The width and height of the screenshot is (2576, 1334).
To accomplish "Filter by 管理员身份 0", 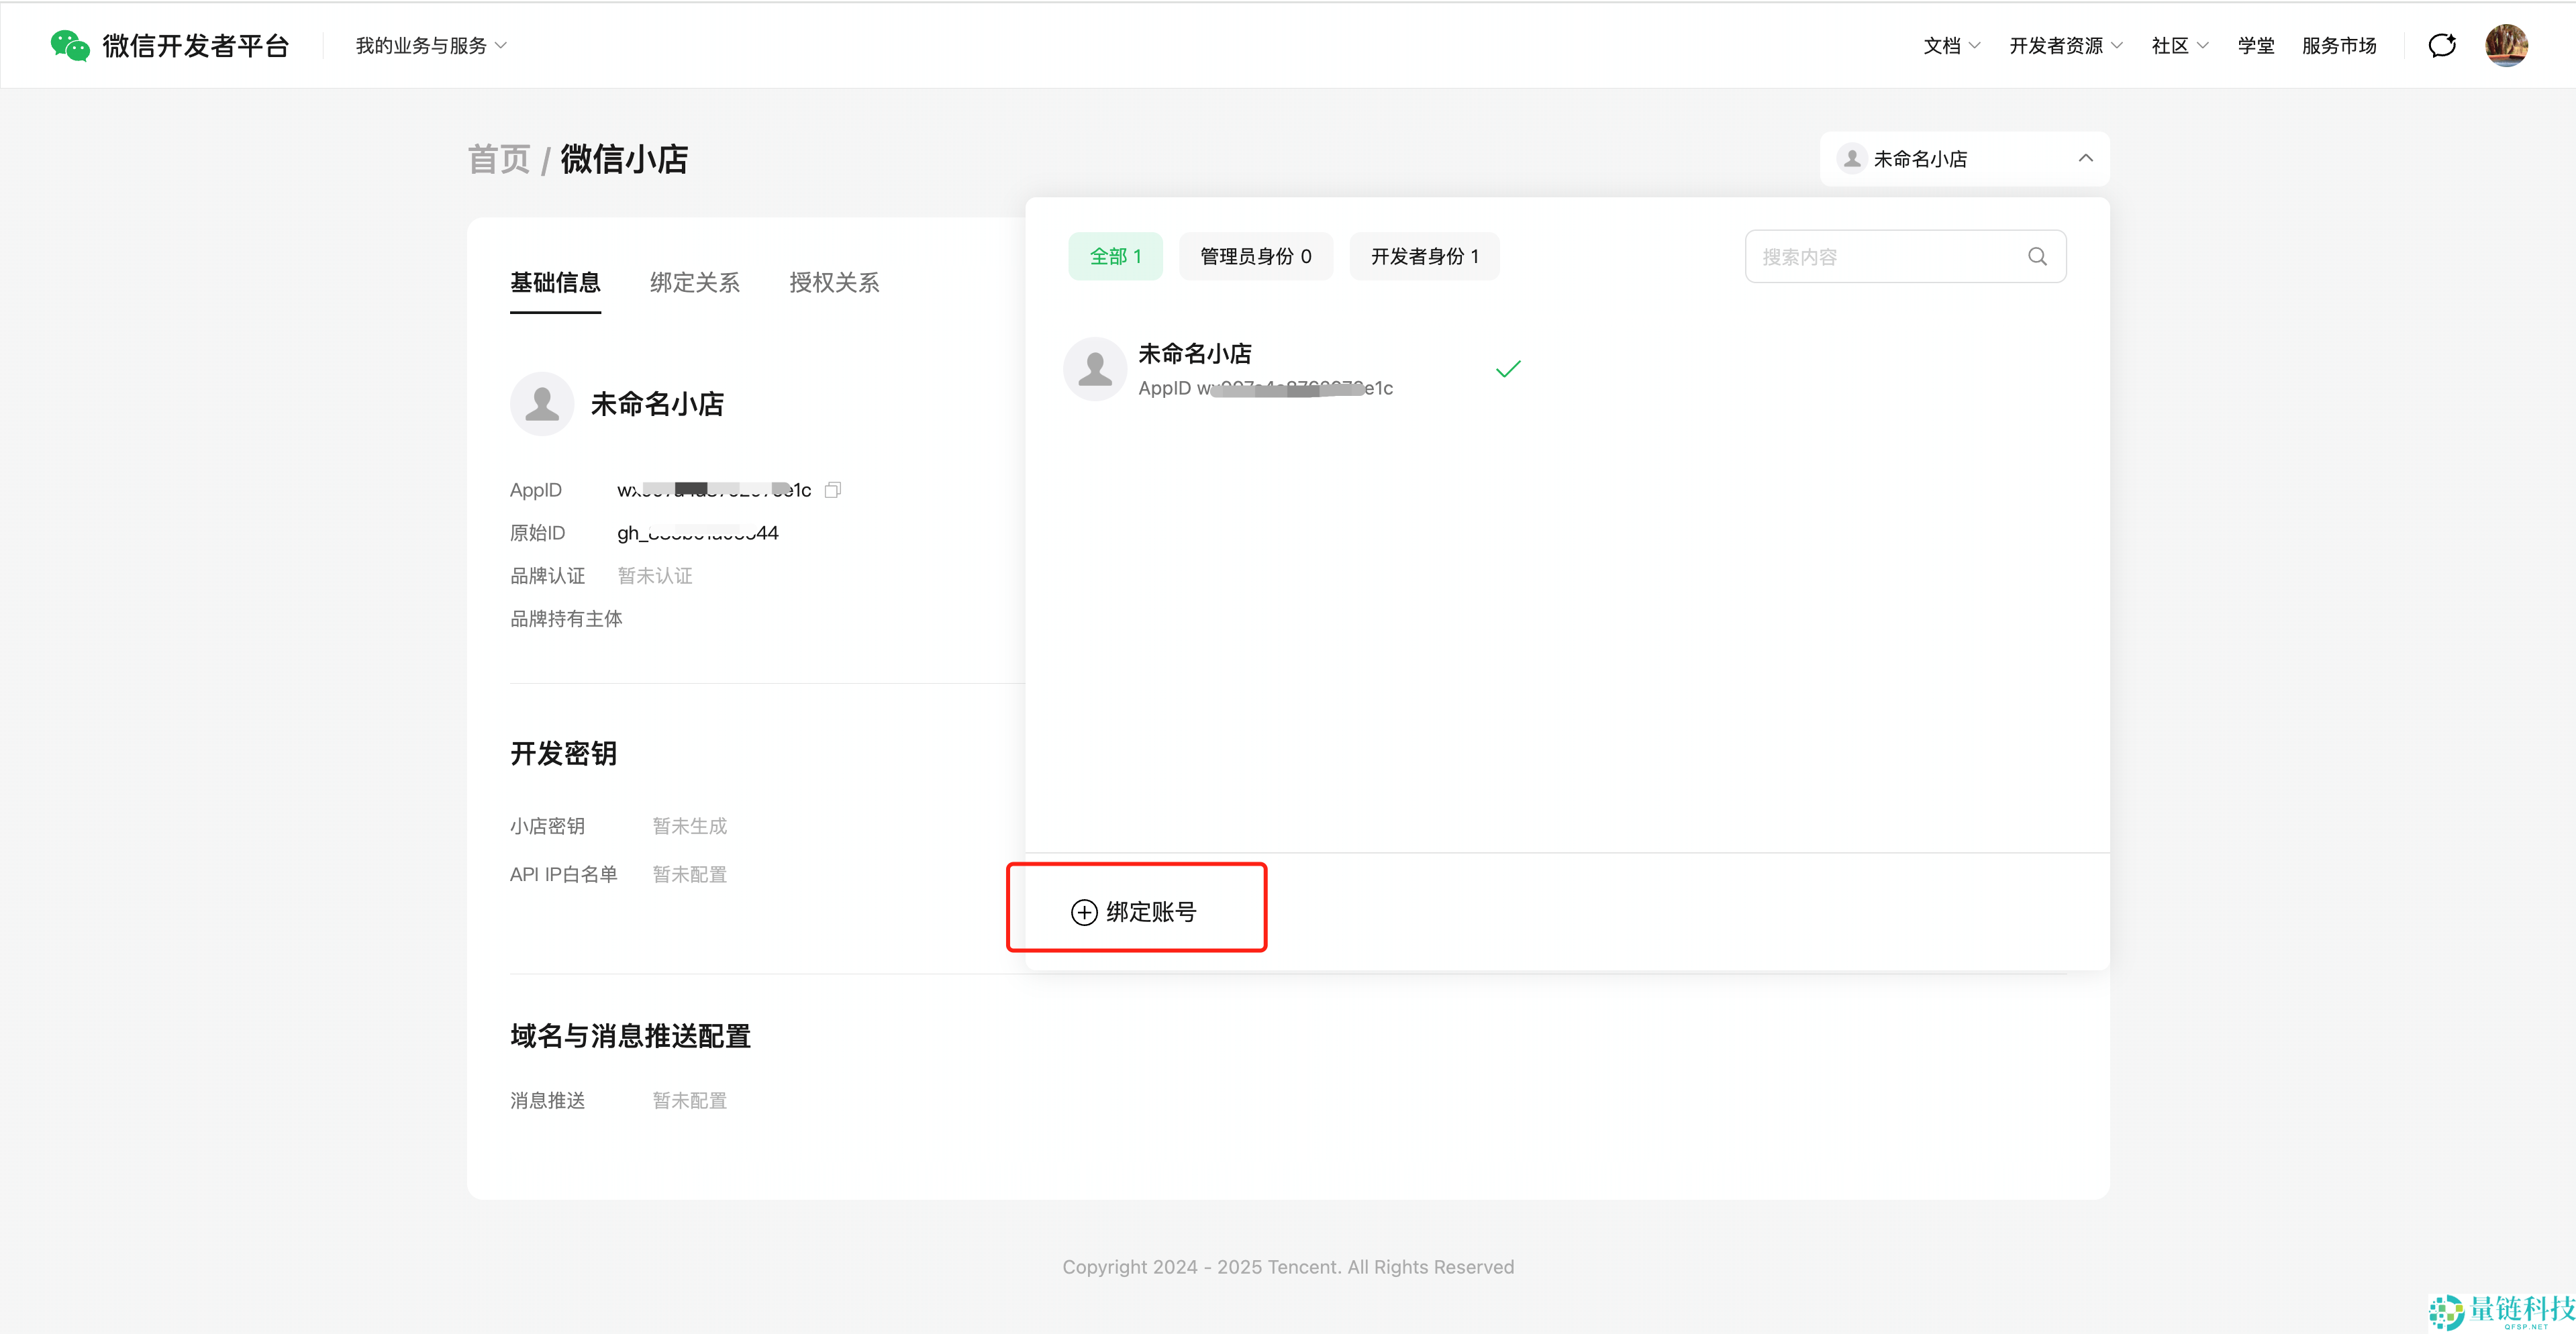I will tap(1256, 257).
